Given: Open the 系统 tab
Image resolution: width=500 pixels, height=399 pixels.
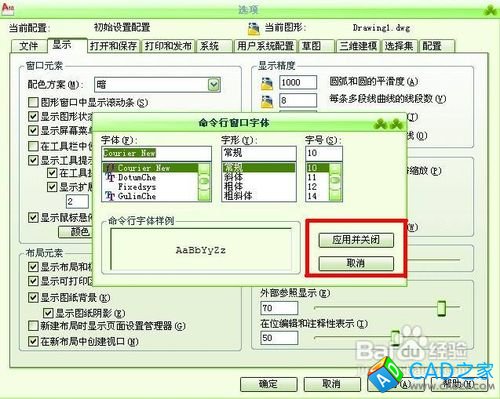Looking at the screenshot, I should tap(214, 46).
